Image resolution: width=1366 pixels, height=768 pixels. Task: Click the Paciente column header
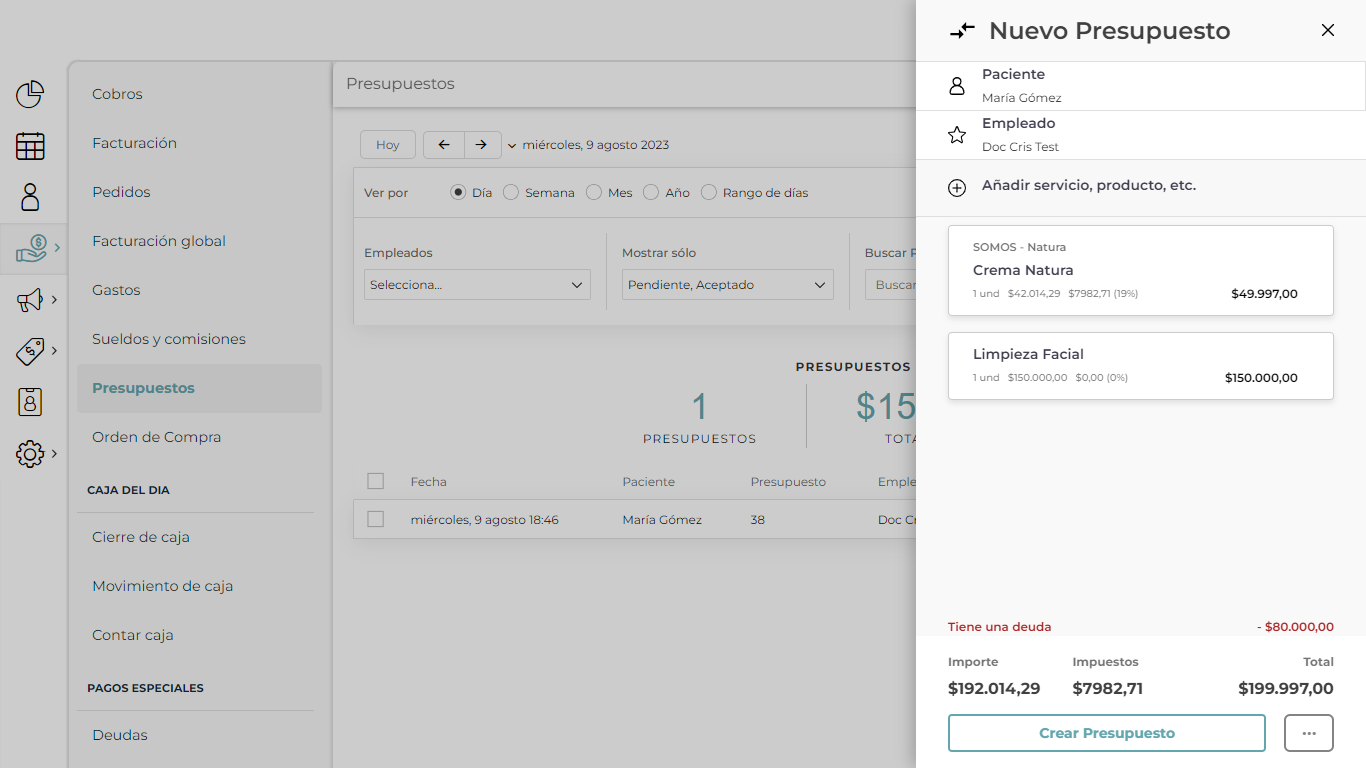(x=648, y=482)
